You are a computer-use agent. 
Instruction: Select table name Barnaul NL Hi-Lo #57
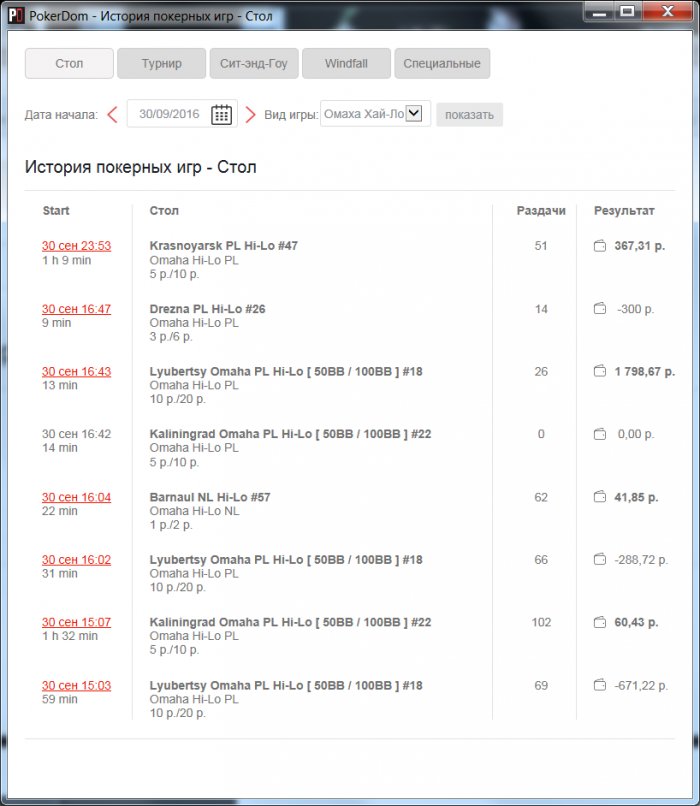[210, 497]
